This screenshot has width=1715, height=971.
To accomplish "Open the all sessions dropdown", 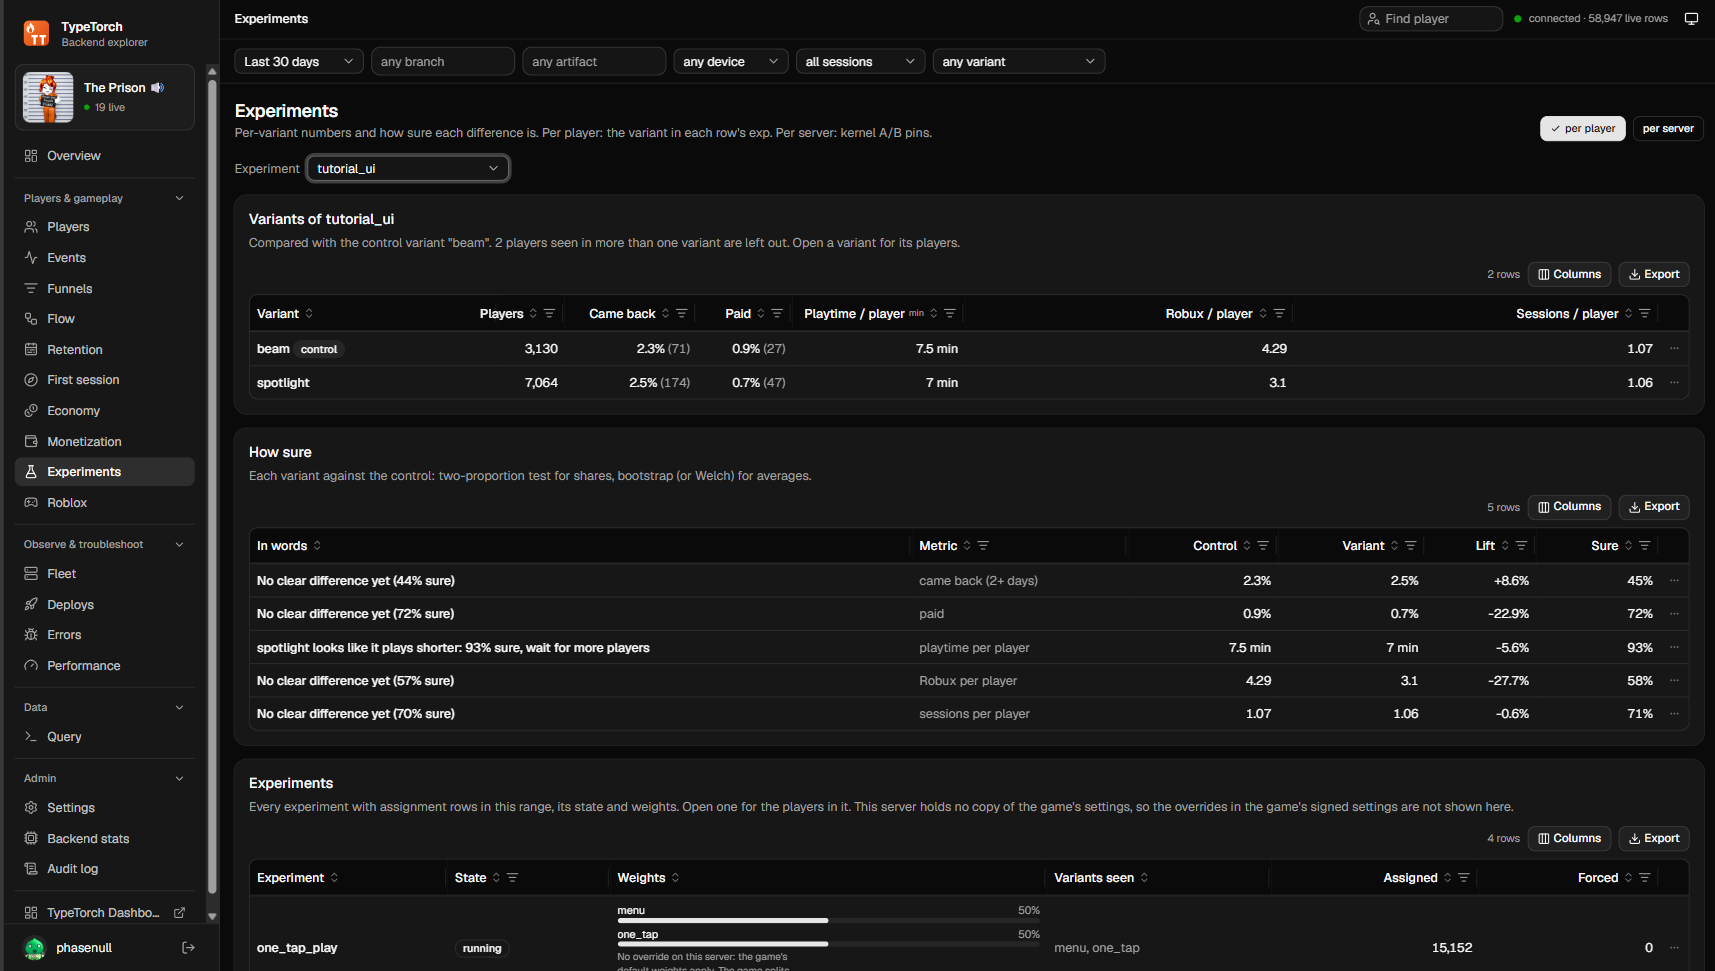I will point(860,62).
